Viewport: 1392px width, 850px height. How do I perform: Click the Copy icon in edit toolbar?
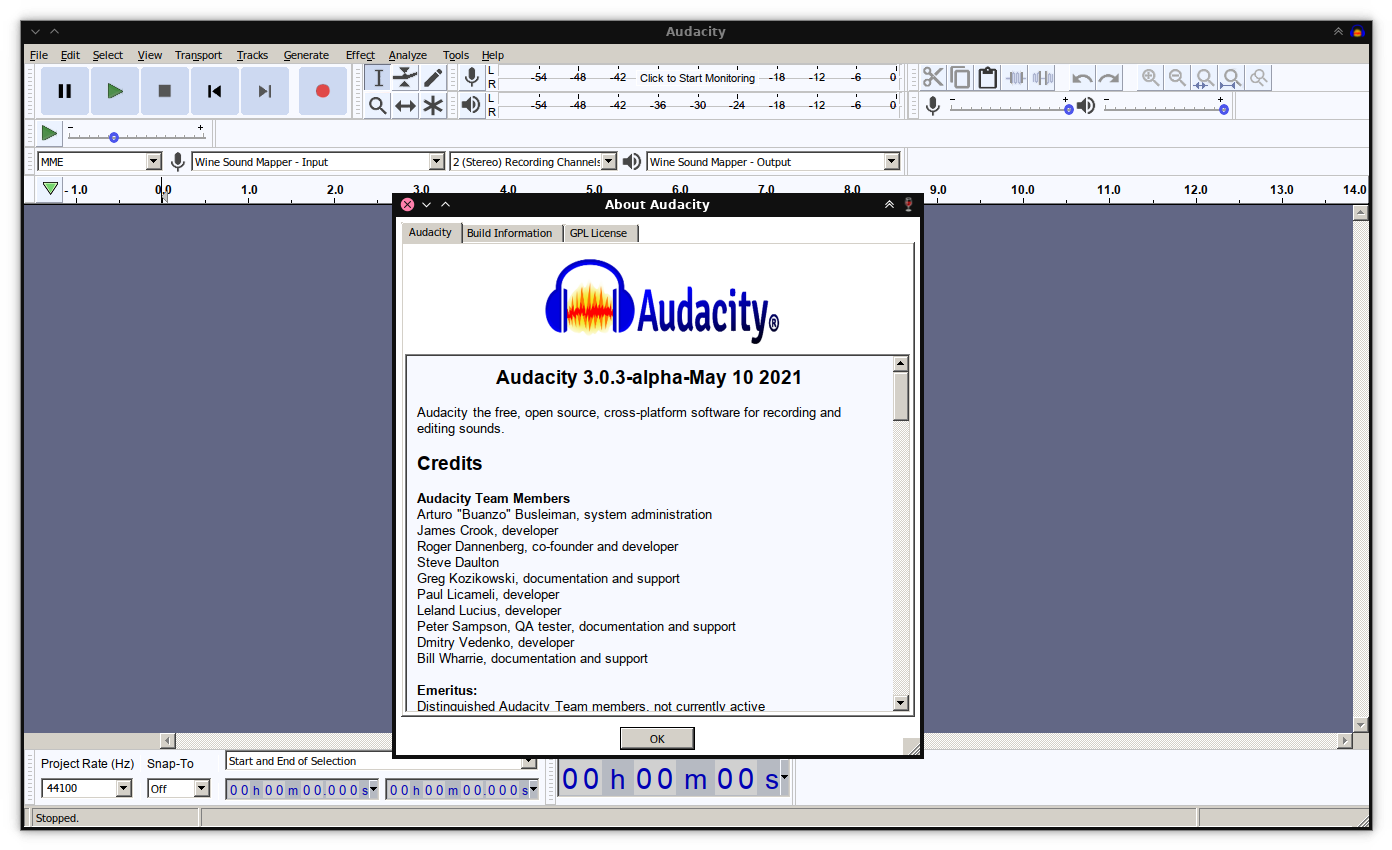point(960,78)
